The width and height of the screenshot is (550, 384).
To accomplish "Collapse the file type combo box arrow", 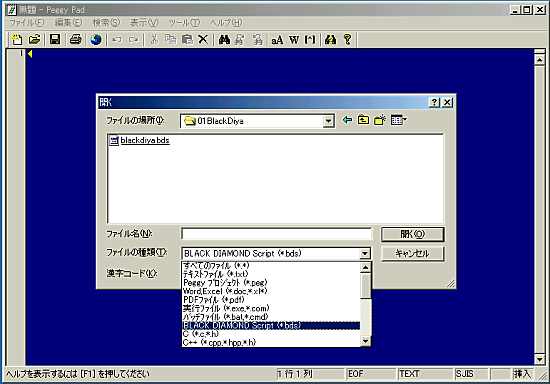I will point(365,253).
